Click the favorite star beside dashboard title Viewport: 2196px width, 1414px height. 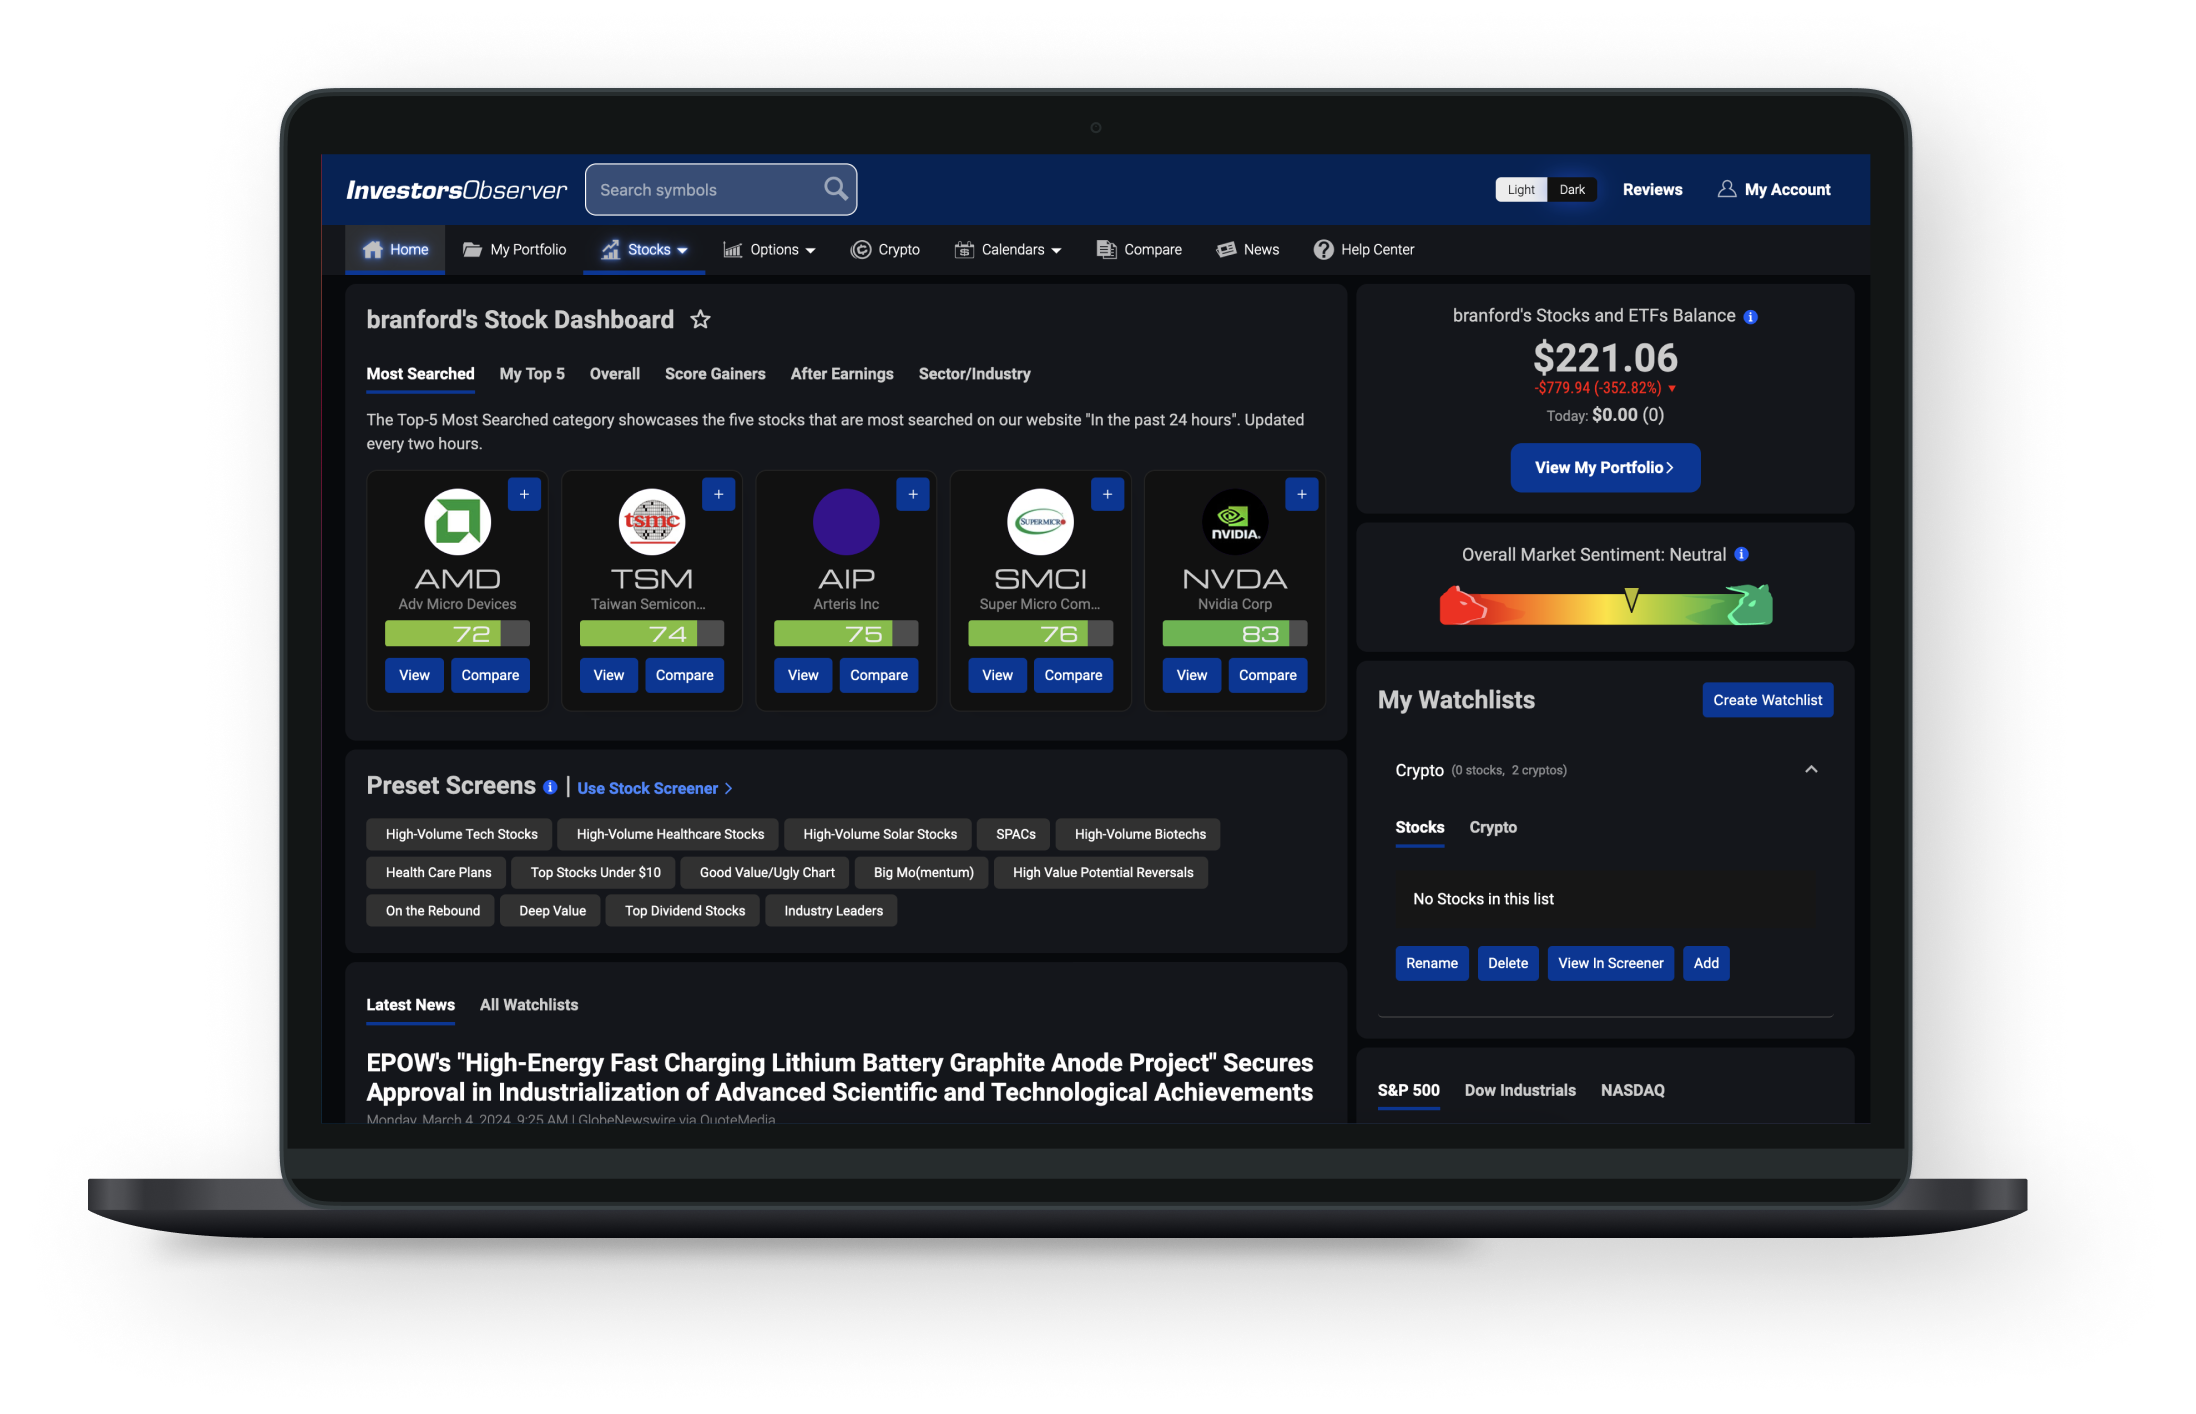point(700,320)
